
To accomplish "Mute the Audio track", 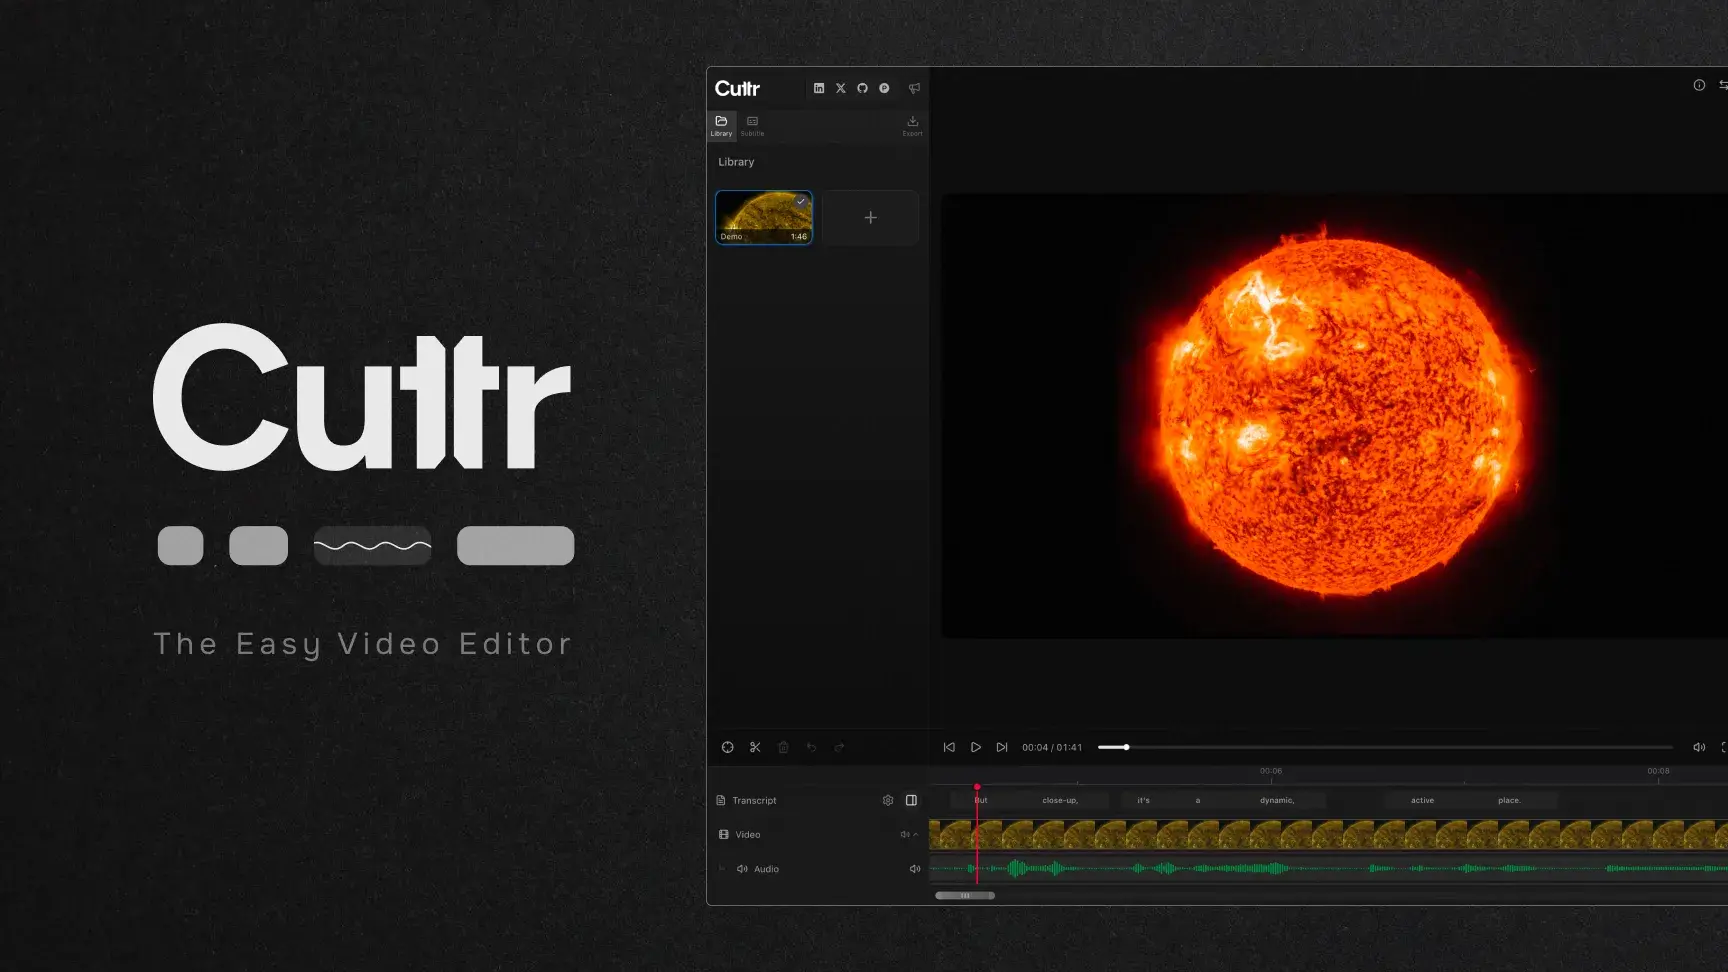I will coord(914,869).
